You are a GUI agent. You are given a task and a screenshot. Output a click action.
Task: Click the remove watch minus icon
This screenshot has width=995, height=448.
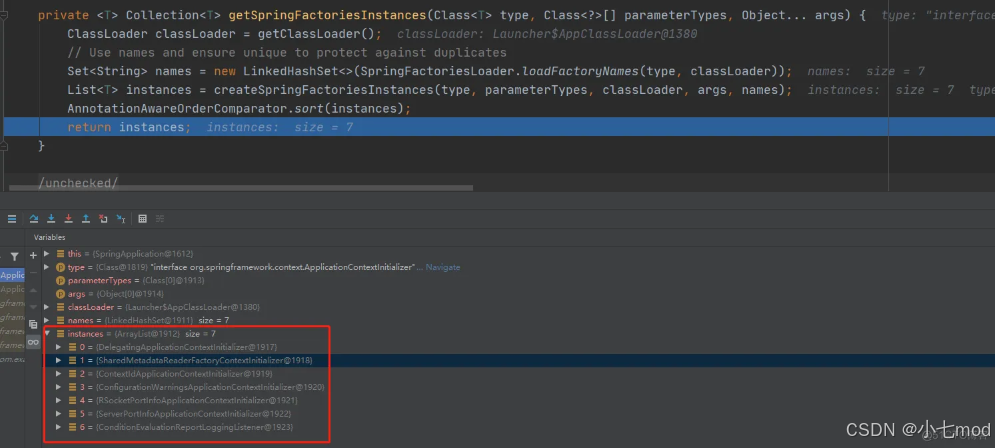coord(34,273)
